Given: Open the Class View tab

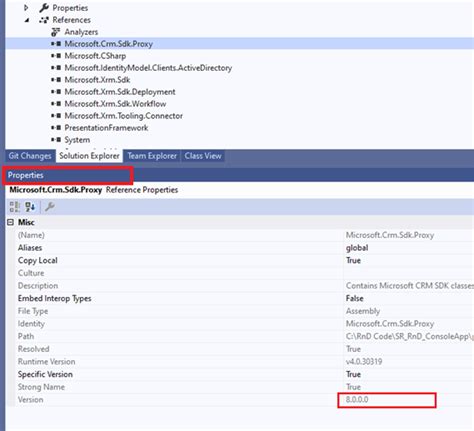Looking at the screenshot, I should tap(203, 156).
